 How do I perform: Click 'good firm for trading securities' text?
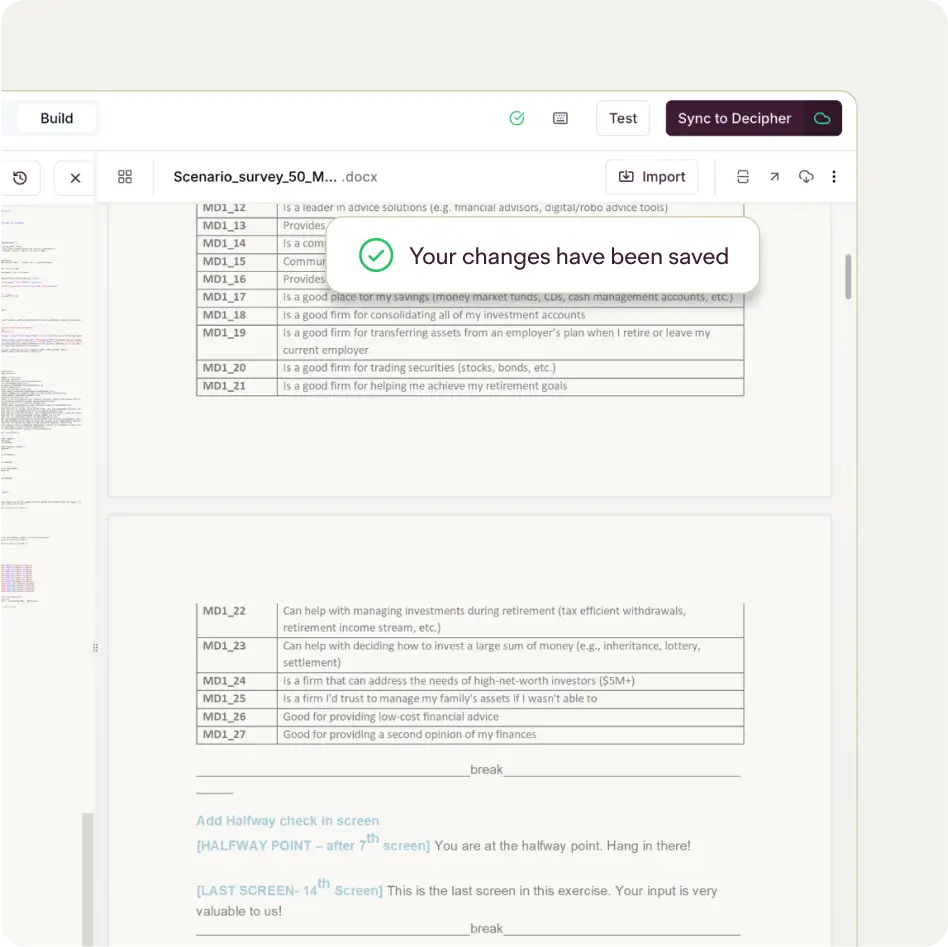(x=380, y=368)
